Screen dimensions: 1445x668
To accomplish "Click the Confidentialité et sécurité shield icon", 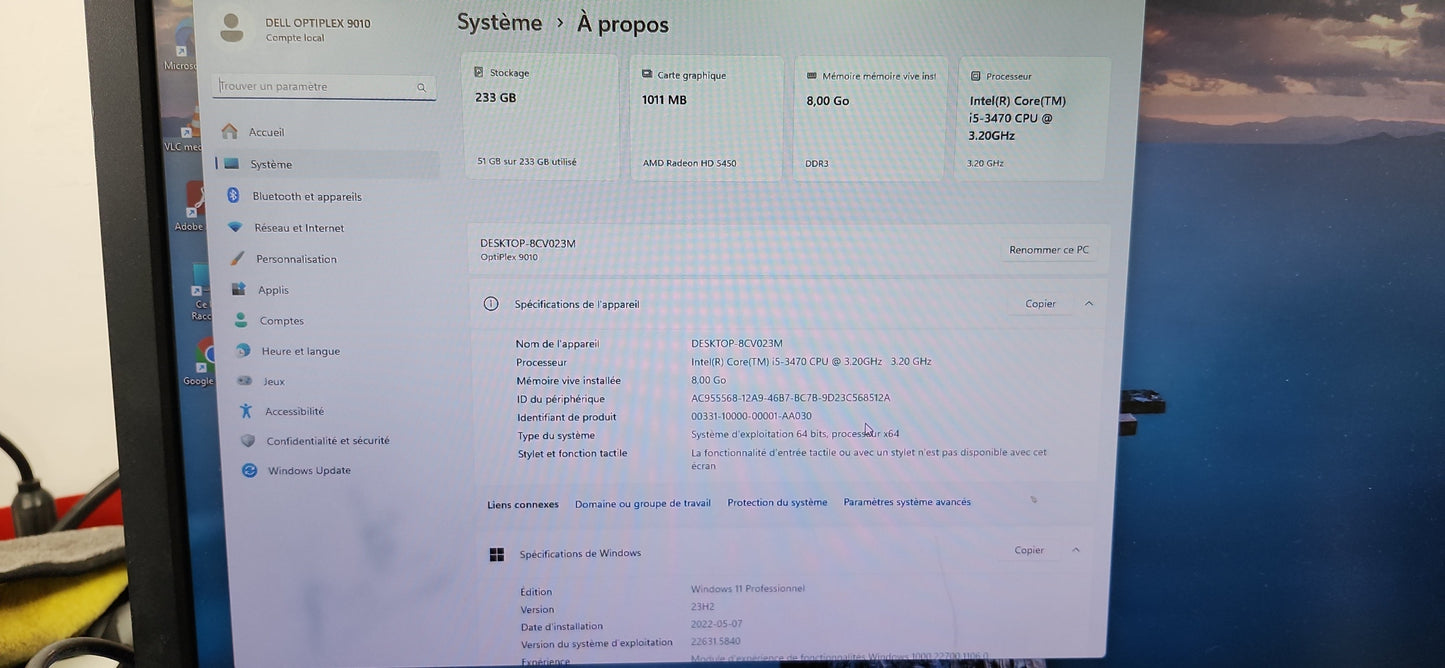I will [248, 440].
